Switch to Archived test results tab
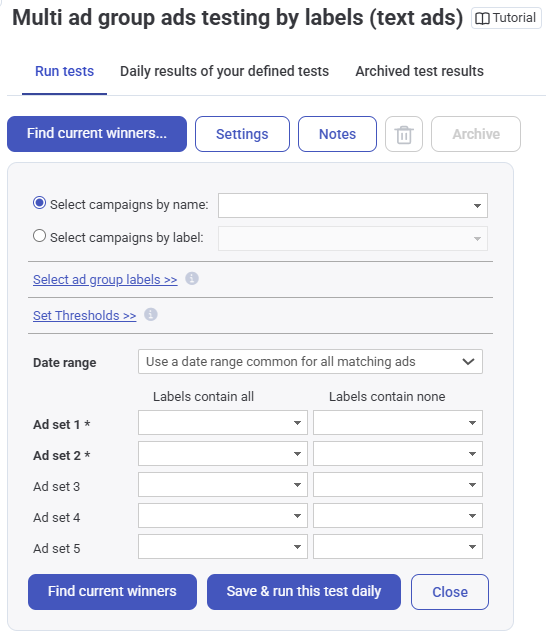546x636 pixels. (x=419, y=71)
